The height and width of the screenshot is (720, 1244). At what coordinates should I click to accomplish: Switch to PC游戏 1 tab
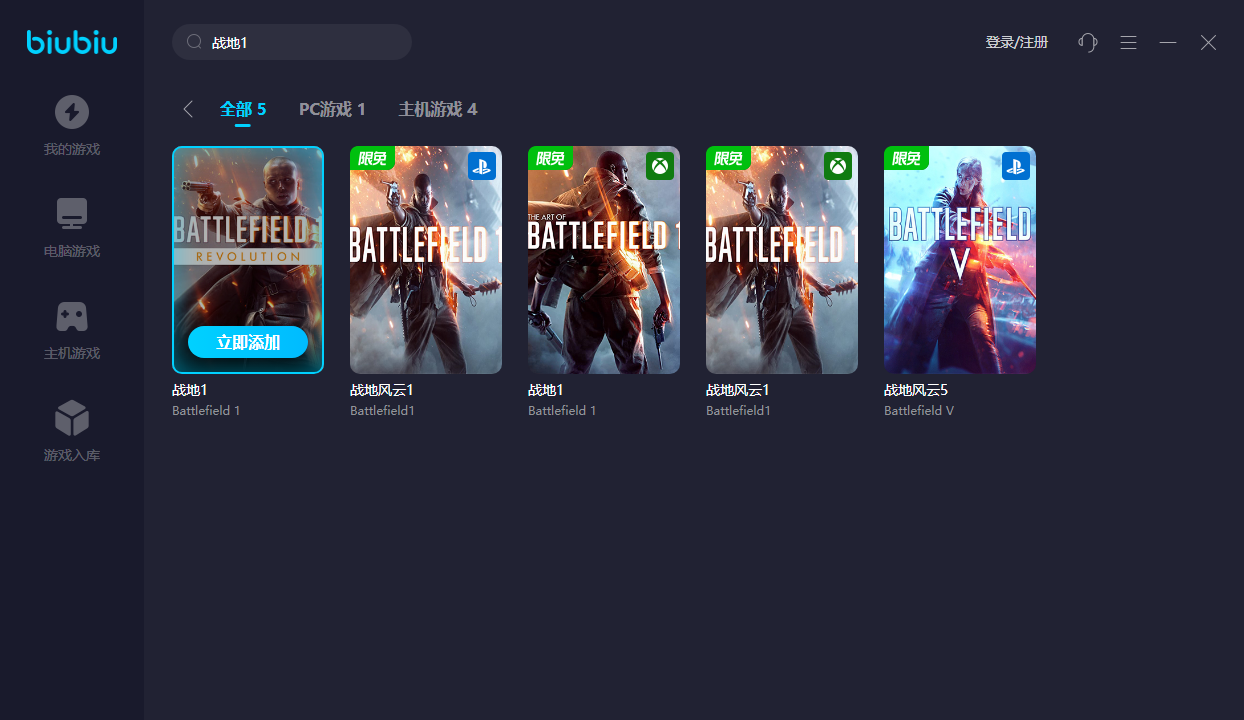(332, 109)
